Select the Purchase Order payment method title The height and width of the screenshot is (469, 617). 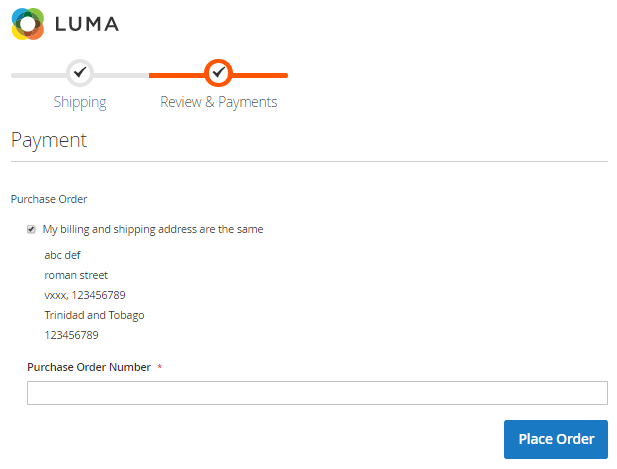click(49, 199)
